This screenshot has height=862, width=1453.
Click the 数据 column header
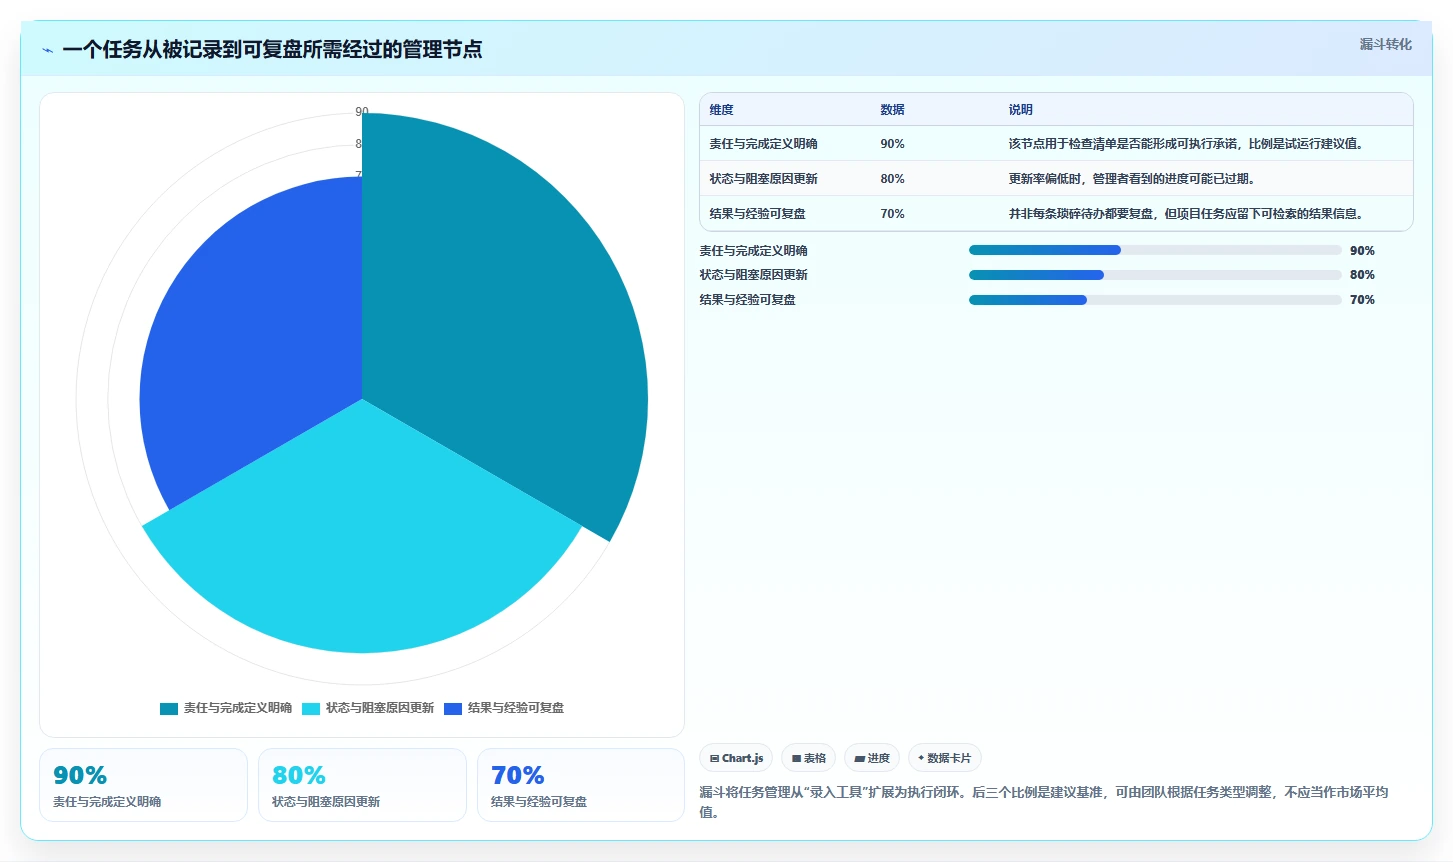point(892,110)
